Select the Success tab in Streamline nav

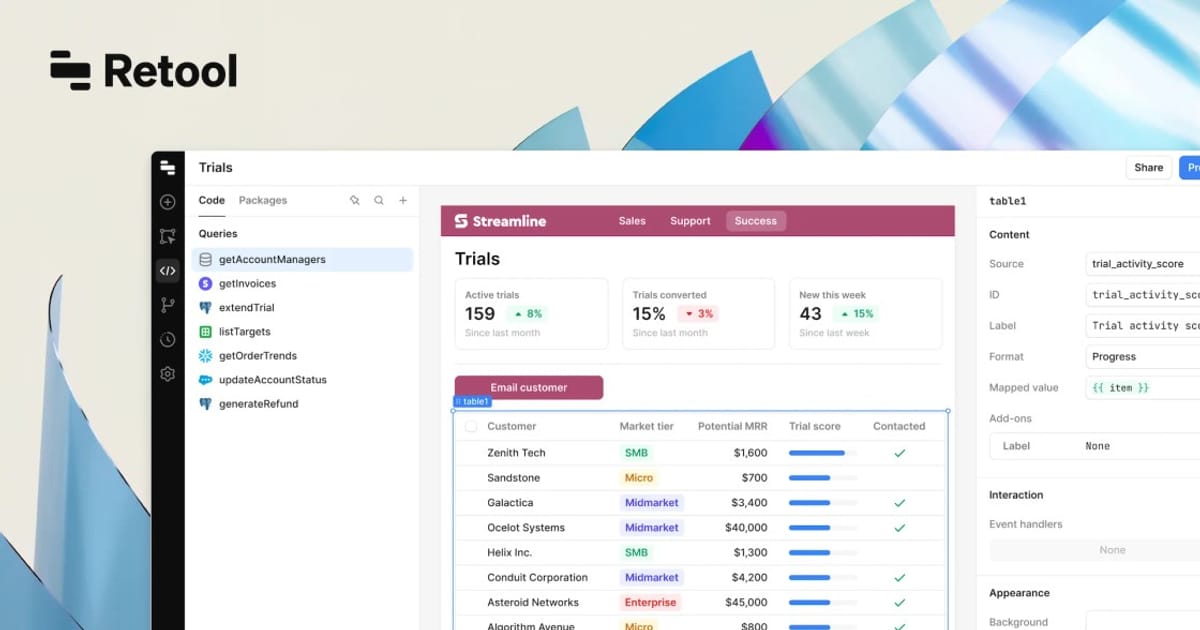[756, 221]
